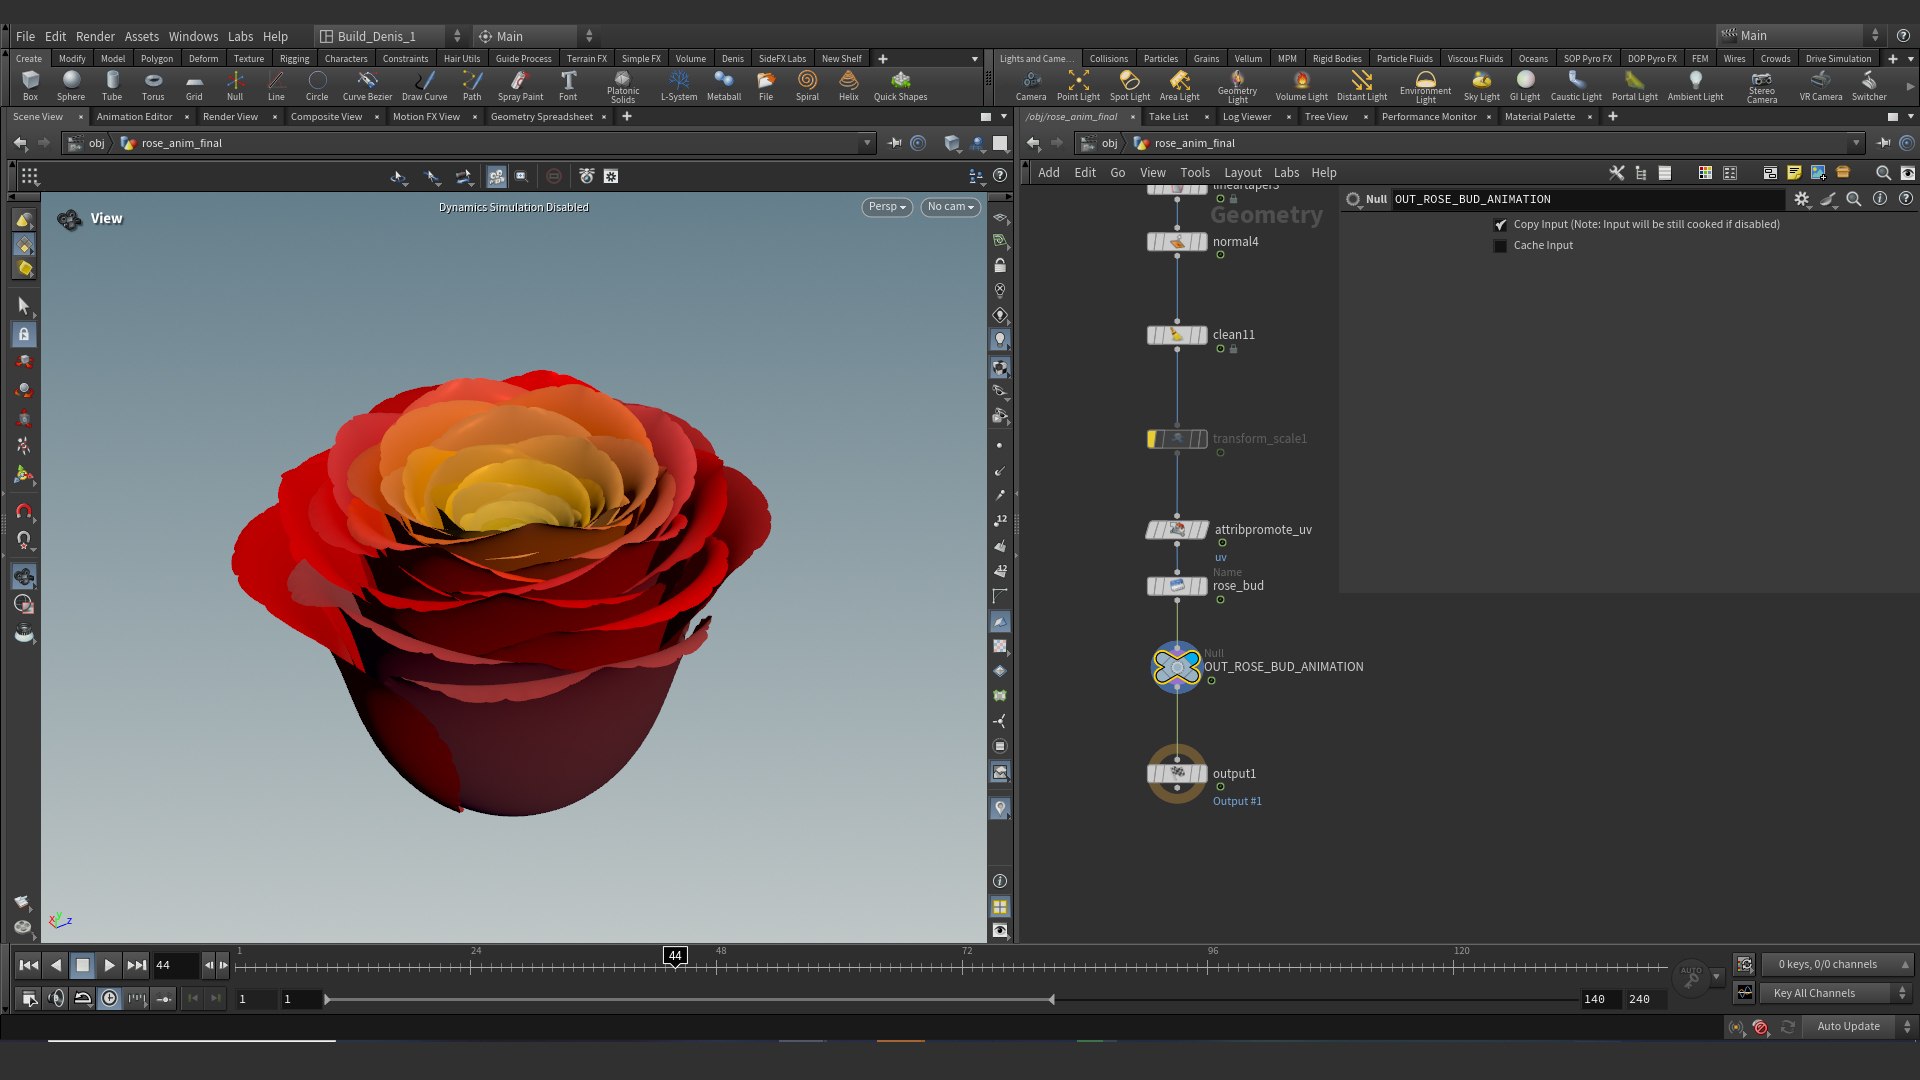Create a Box from the shelf
1920x1080 pixels.
(x=30, y=85)
